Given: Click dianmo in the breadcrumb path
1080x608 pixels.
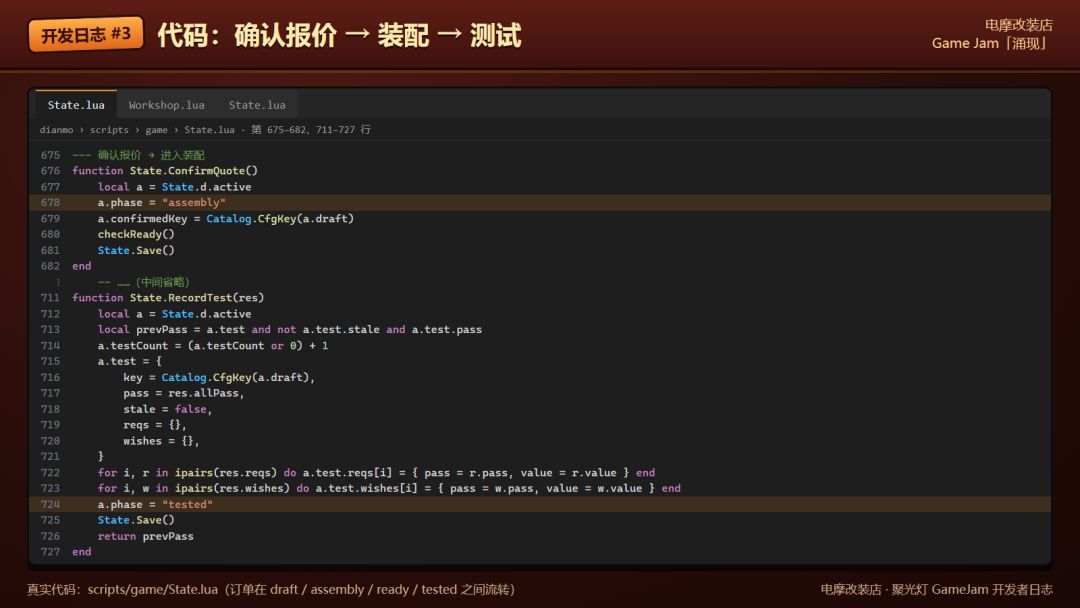Looking at the screenshot, I should (56, 129).
